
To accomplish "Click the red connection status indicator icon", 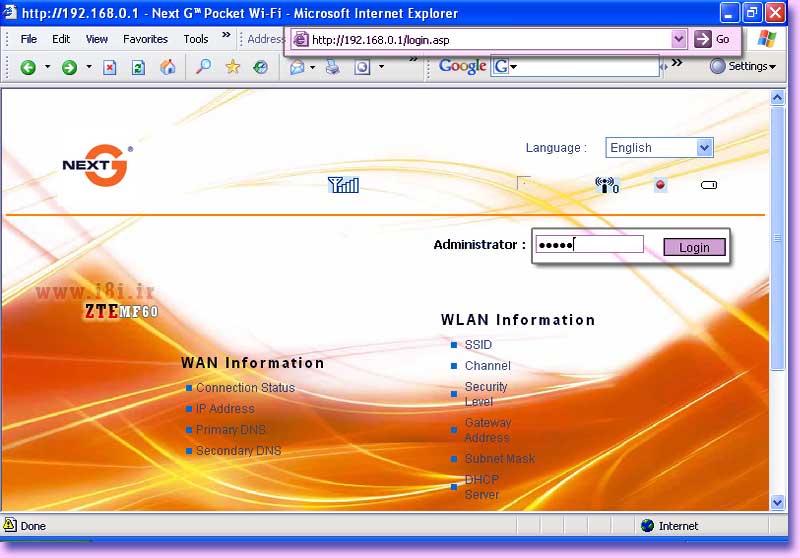I will tap(660, 185).
